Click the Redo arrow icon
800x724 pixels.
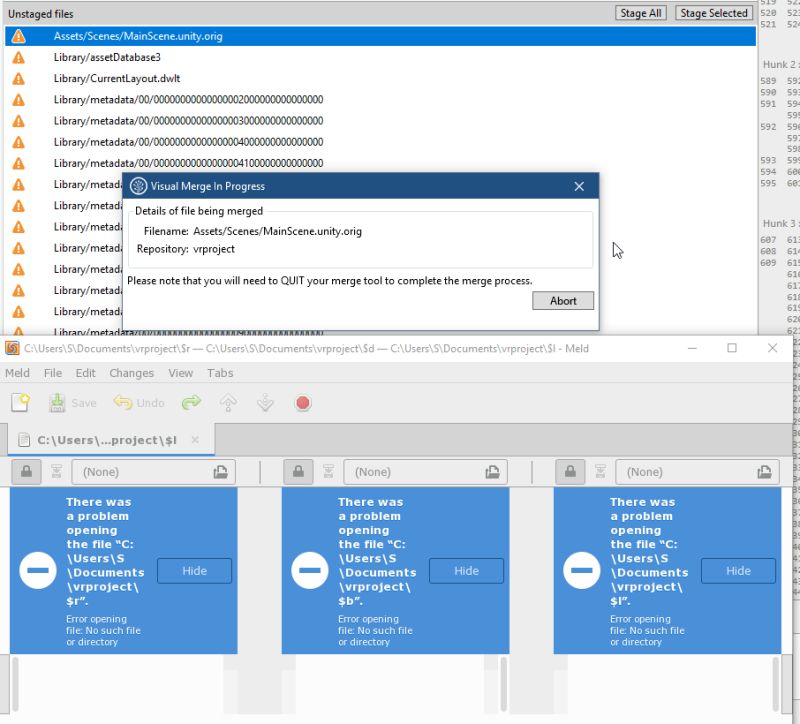point(191,402)
